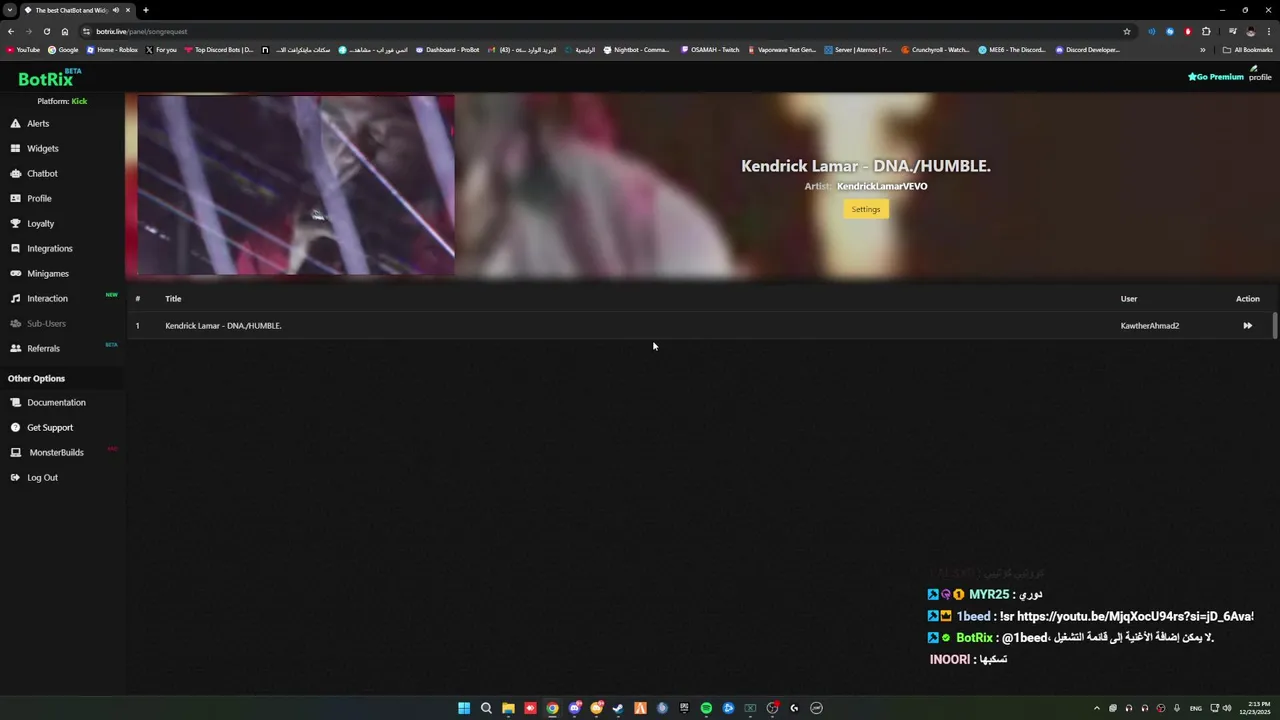1280x720 pixels.
Task: Skip the Kendrick Lamar song in queue
Action: pos(1247,325)
